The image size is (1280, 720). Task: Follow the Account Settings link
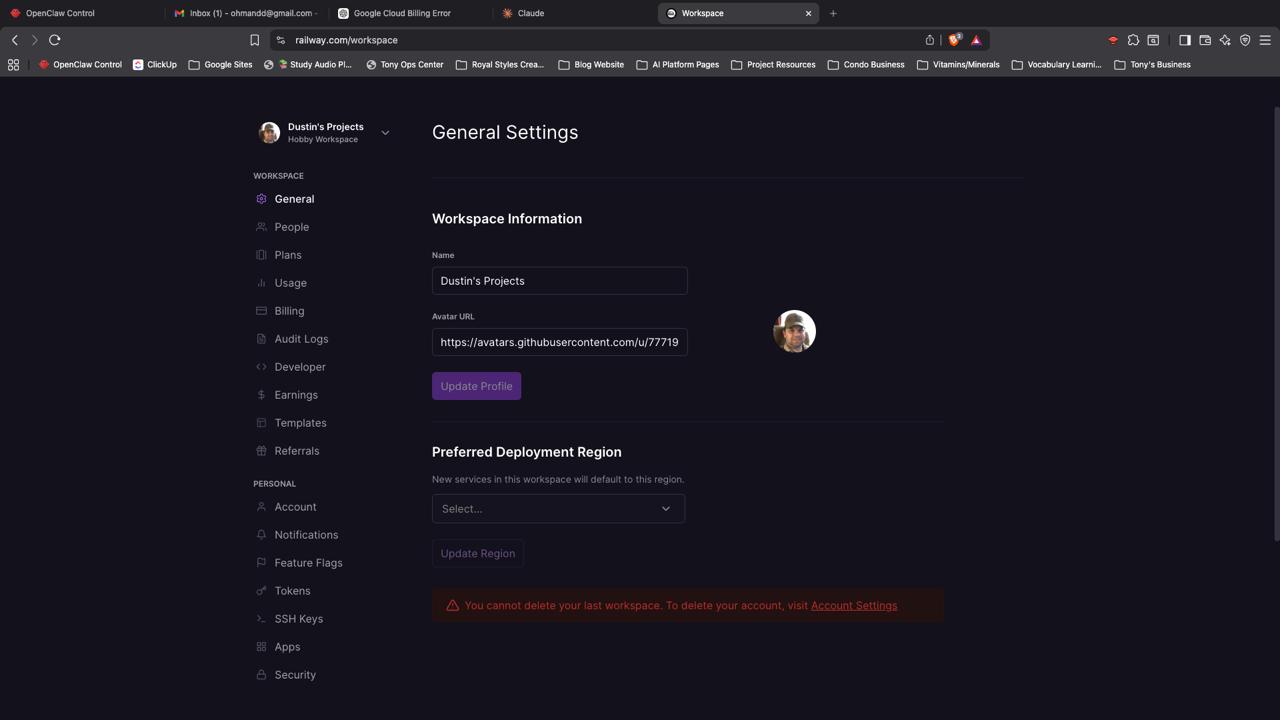click(853, 606)
